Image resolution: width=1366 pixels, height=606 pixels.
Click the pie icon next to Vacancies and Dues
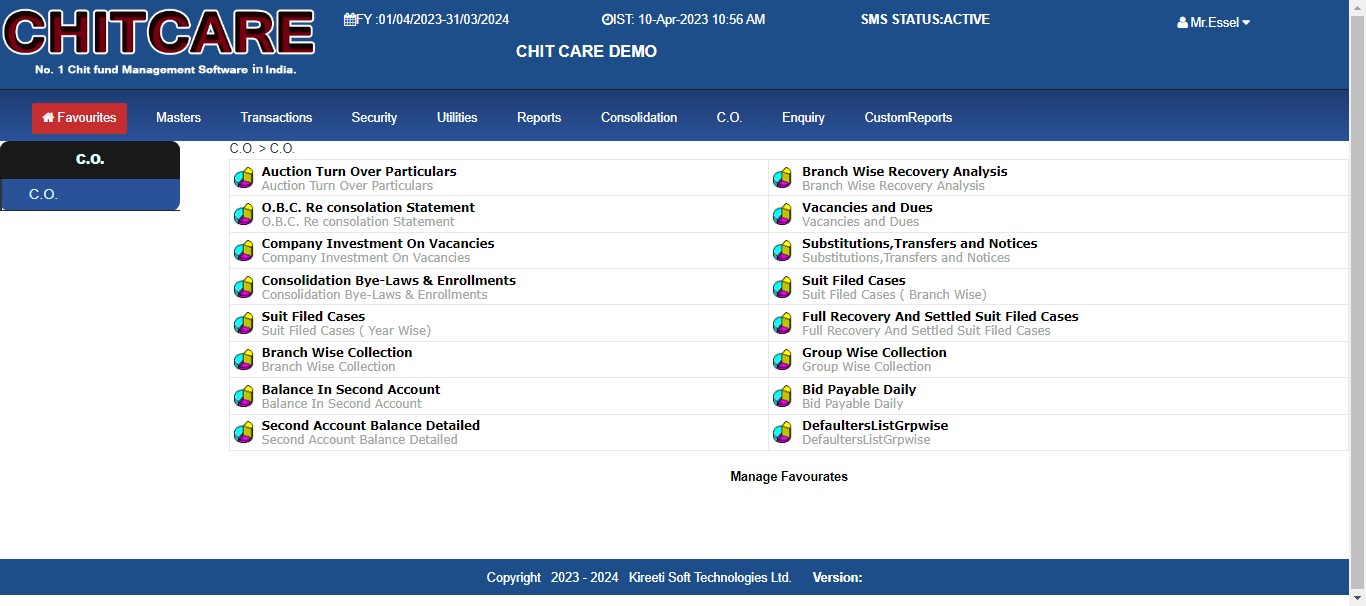(x=782, y=214)
